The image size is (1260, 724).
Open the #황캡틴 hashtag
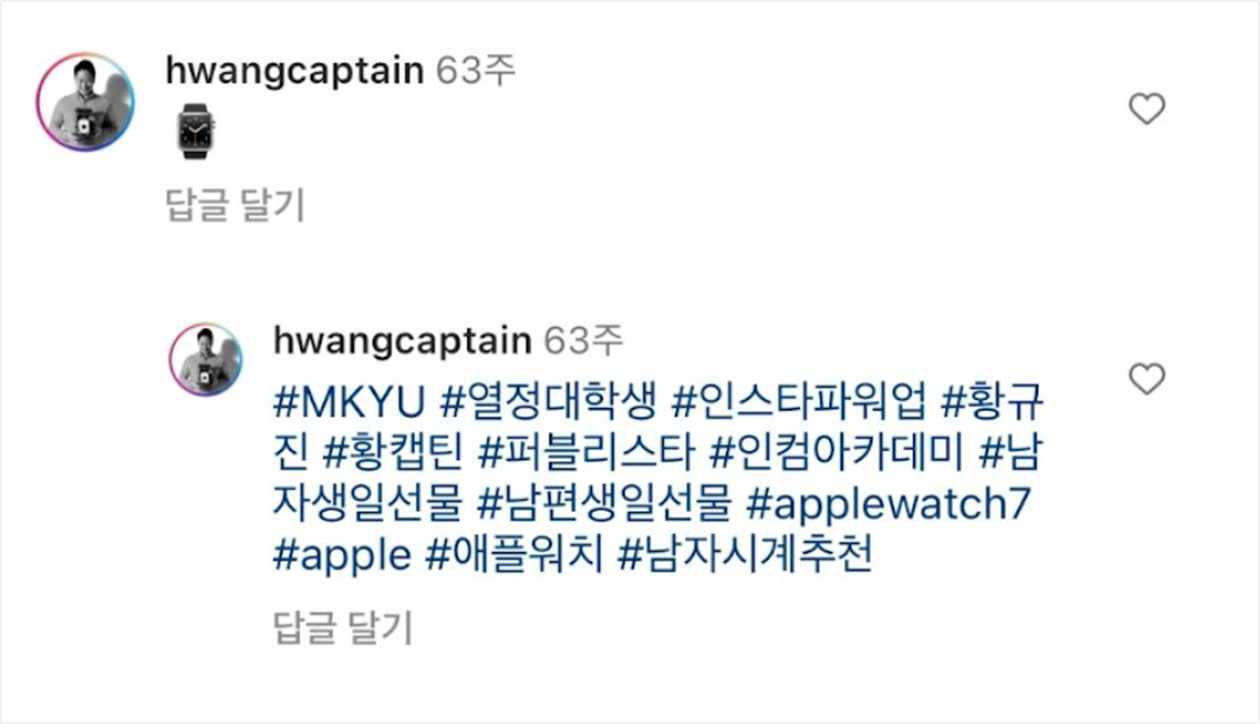pos(391,453)
